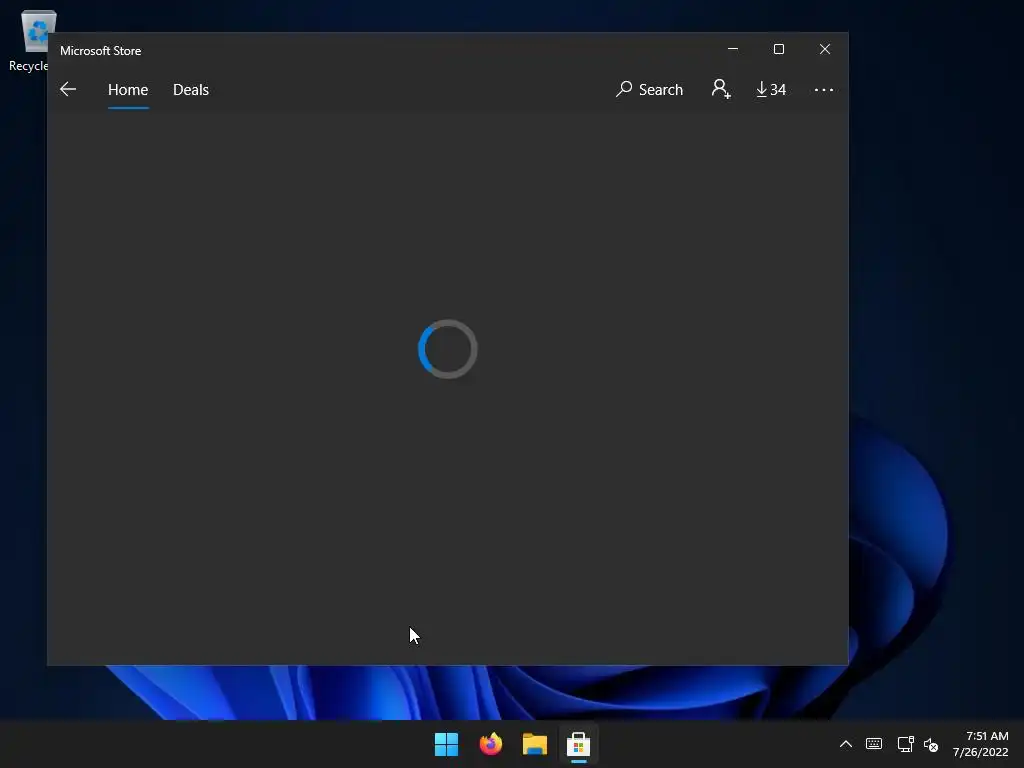Open Search in Microsoft Store
The image size is (1024, 768).
coord(649,89)
